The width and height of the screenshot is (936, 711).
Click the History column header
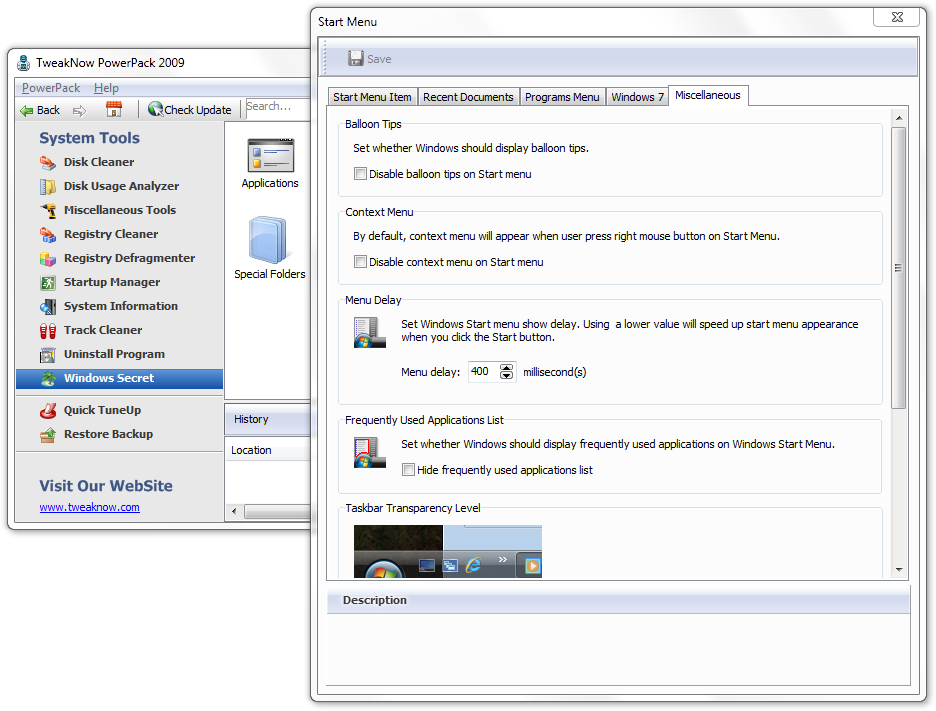pos(267,419)
